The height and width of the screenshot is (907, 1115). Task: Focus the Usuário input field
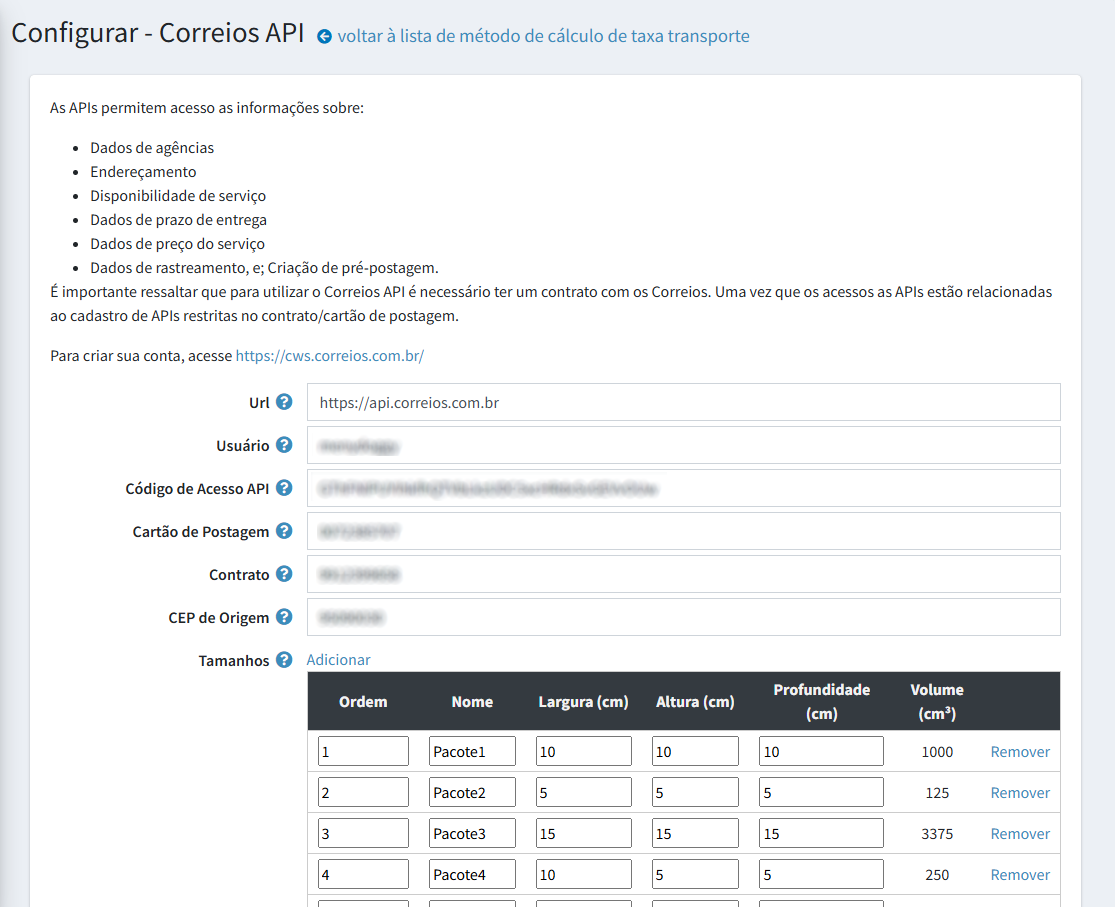(683, 445)
